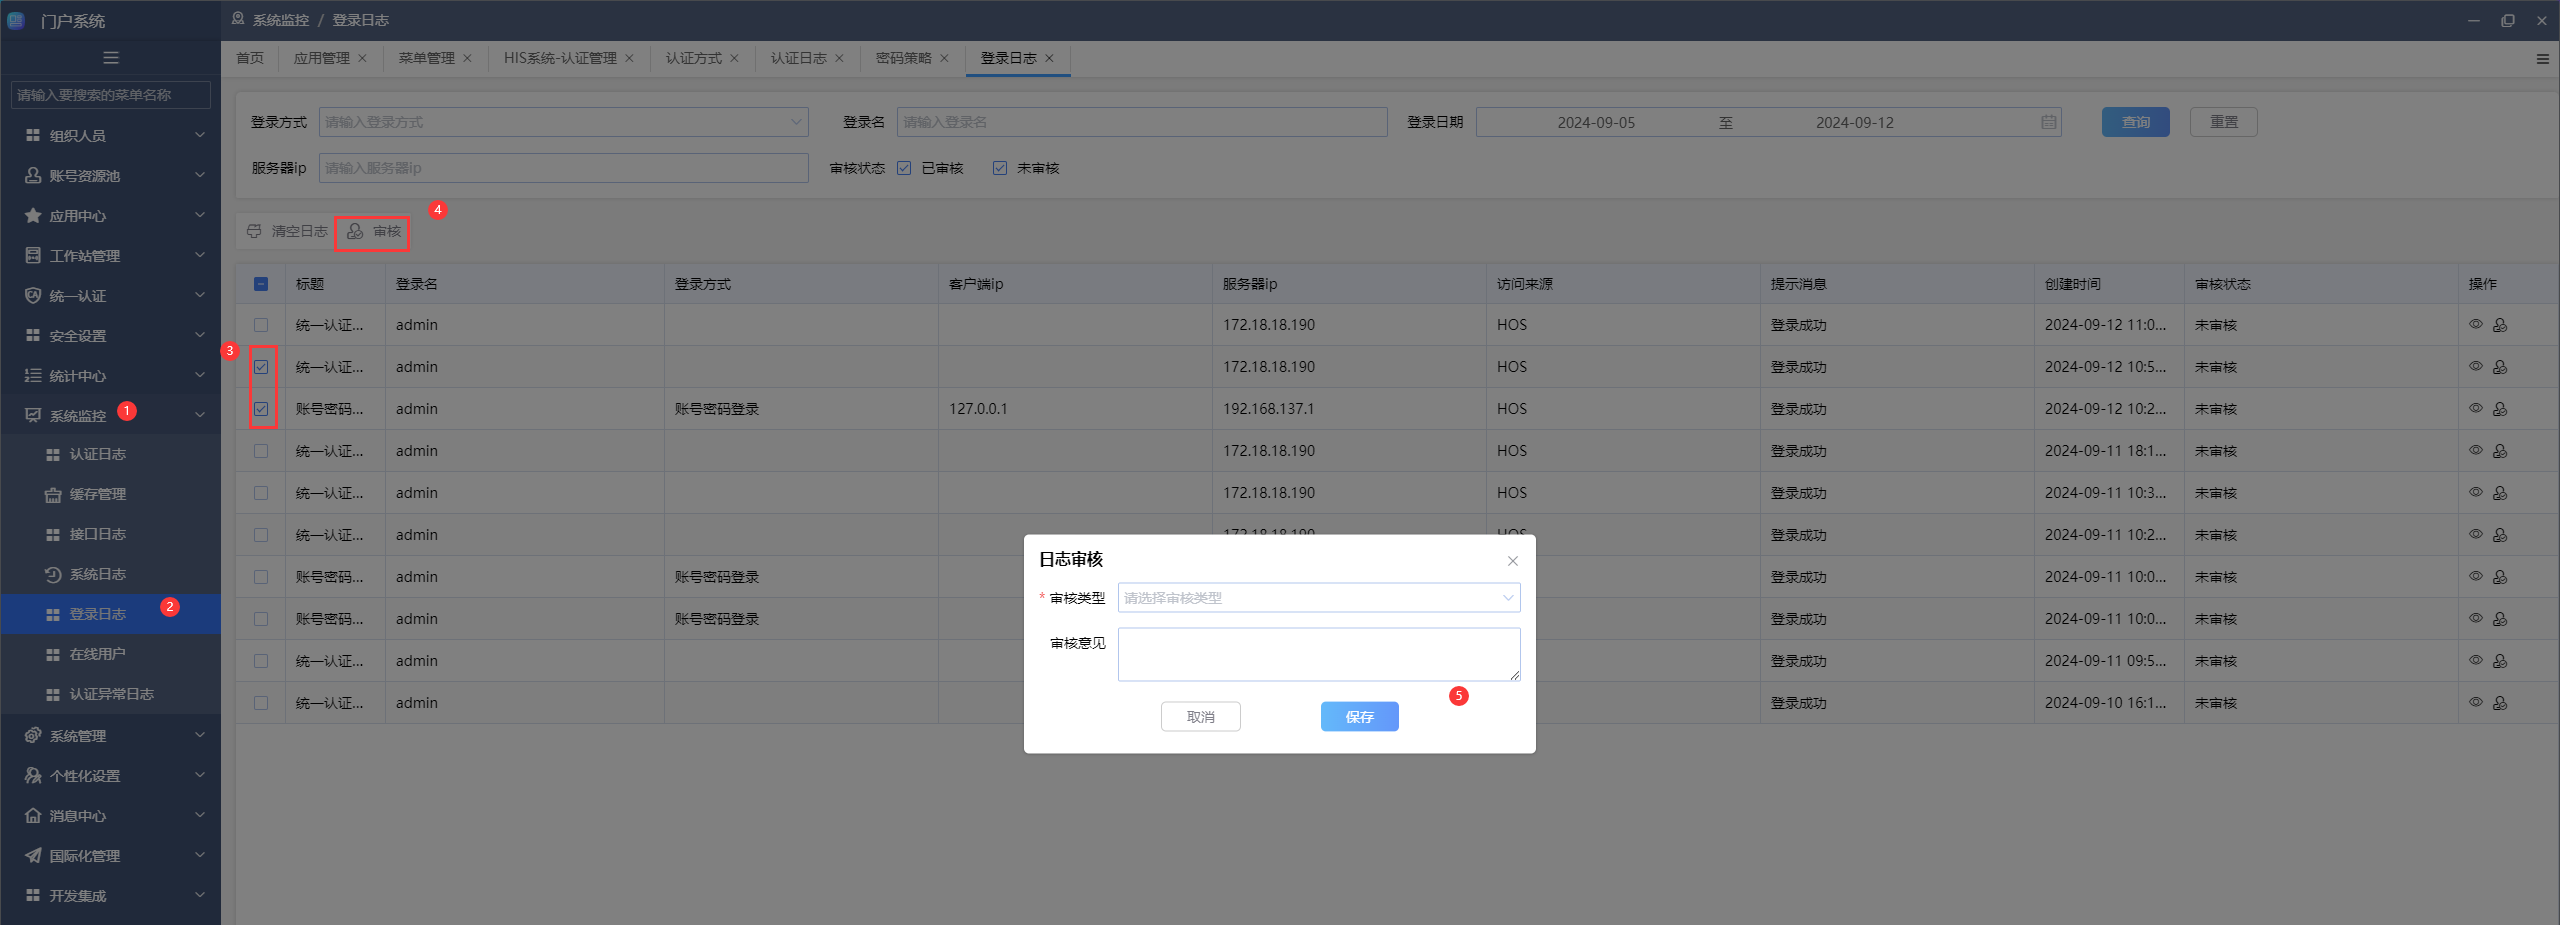Check the 2024-09-11 18:1 row checkbox

(261, 451)
